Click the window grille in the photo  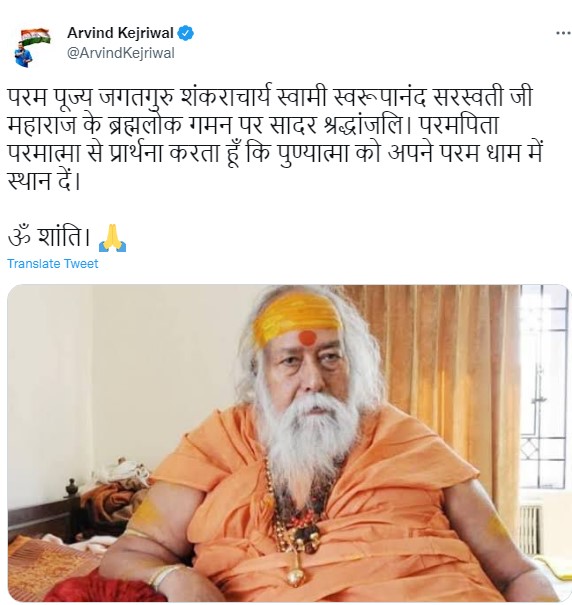(544, 386)
